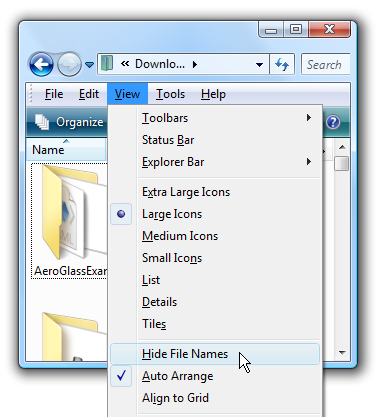
Task: Click the greyed Forward arrow button
Action: click(x=69, y=64)
